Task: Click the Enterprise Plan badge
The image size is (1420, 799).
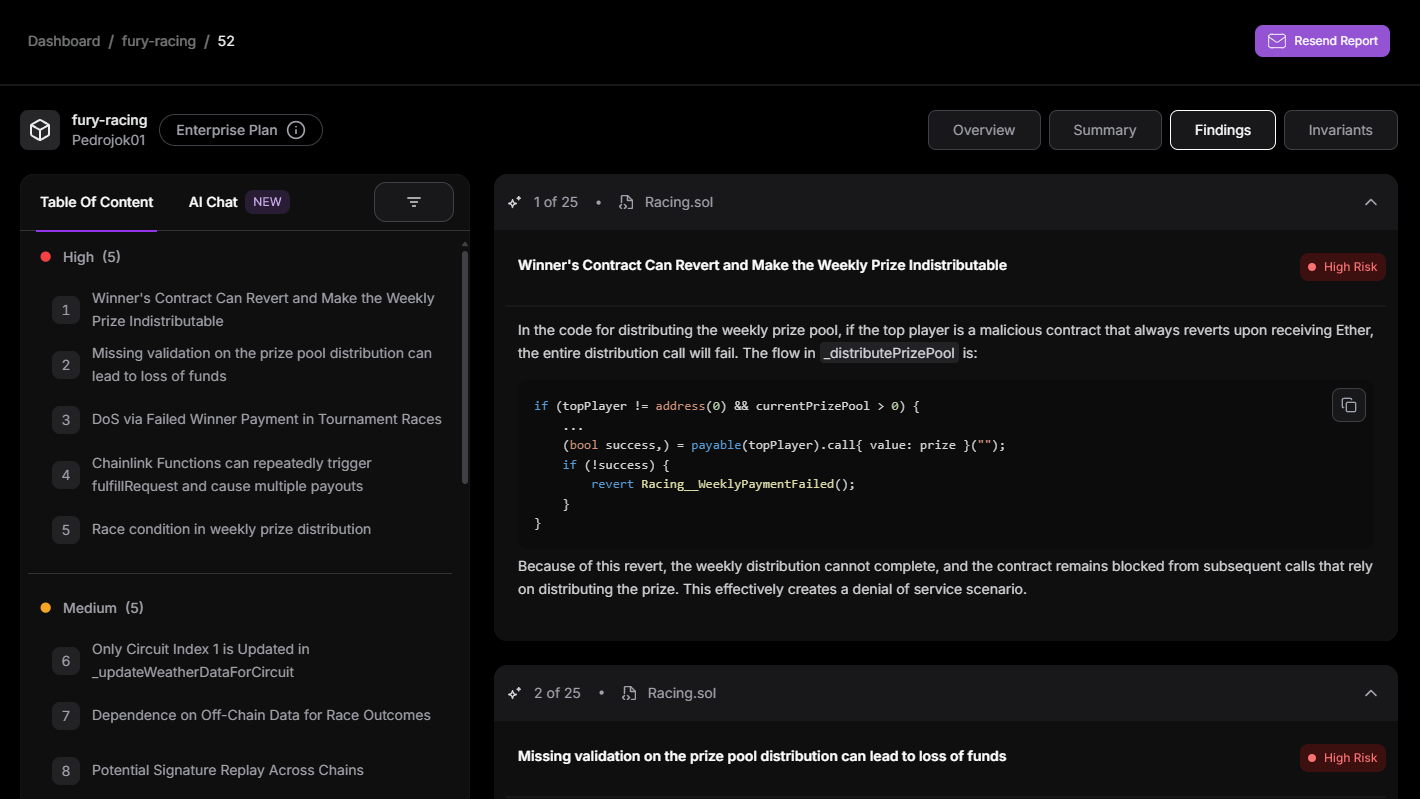Action: [241, 130]
